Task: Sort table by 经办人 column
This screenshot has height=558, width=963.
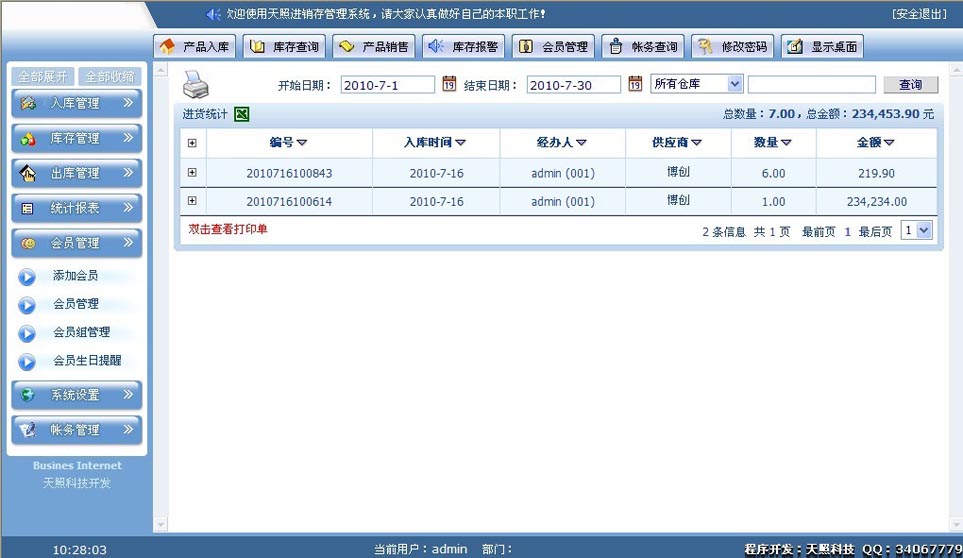Action: tap(561, 142)
